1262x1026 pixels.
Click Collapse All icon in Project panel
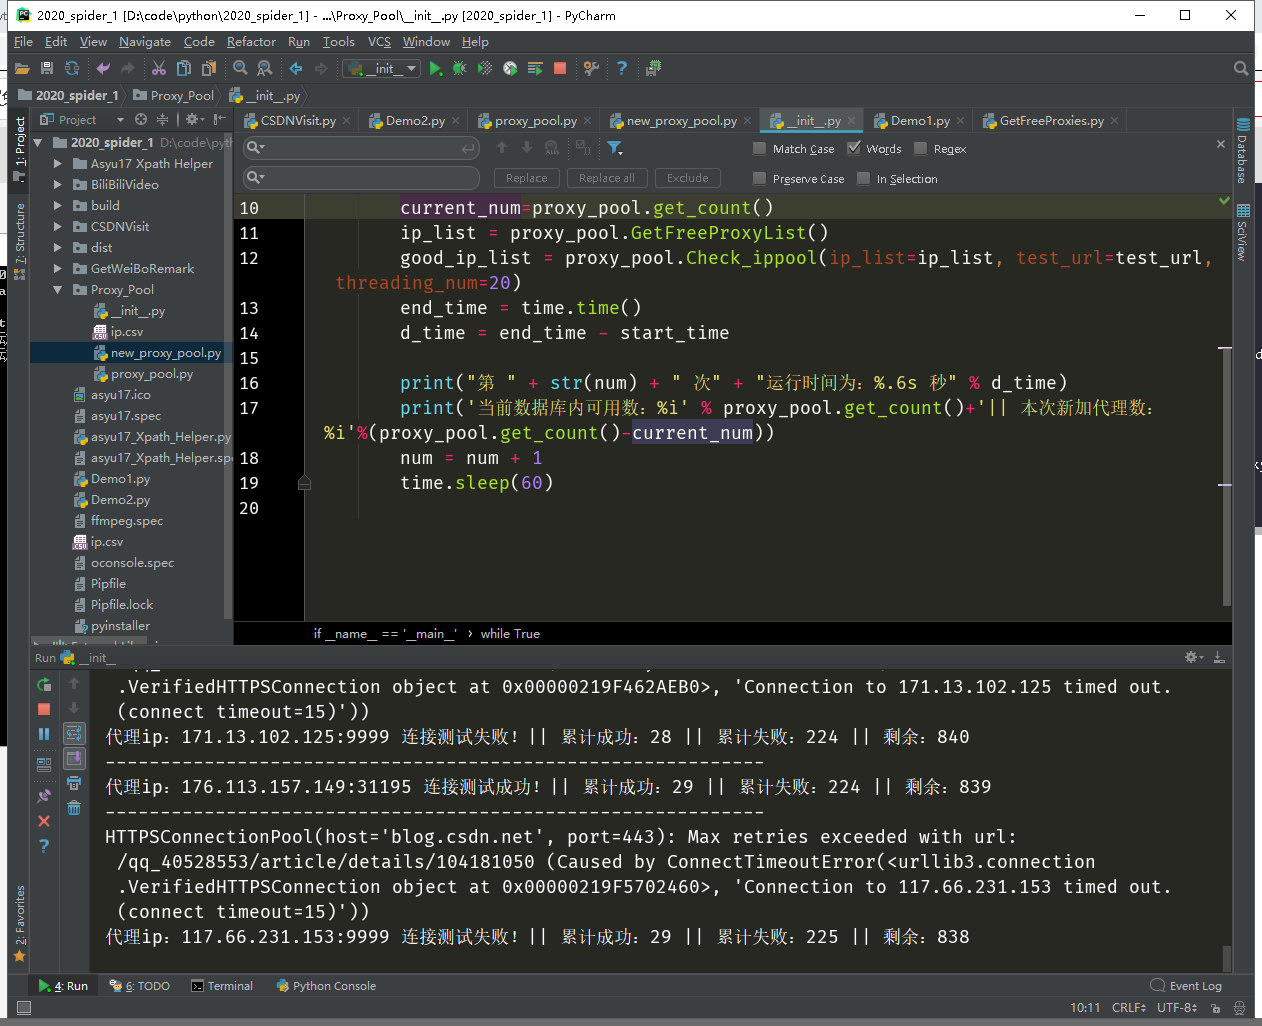(x=162, y=120)
